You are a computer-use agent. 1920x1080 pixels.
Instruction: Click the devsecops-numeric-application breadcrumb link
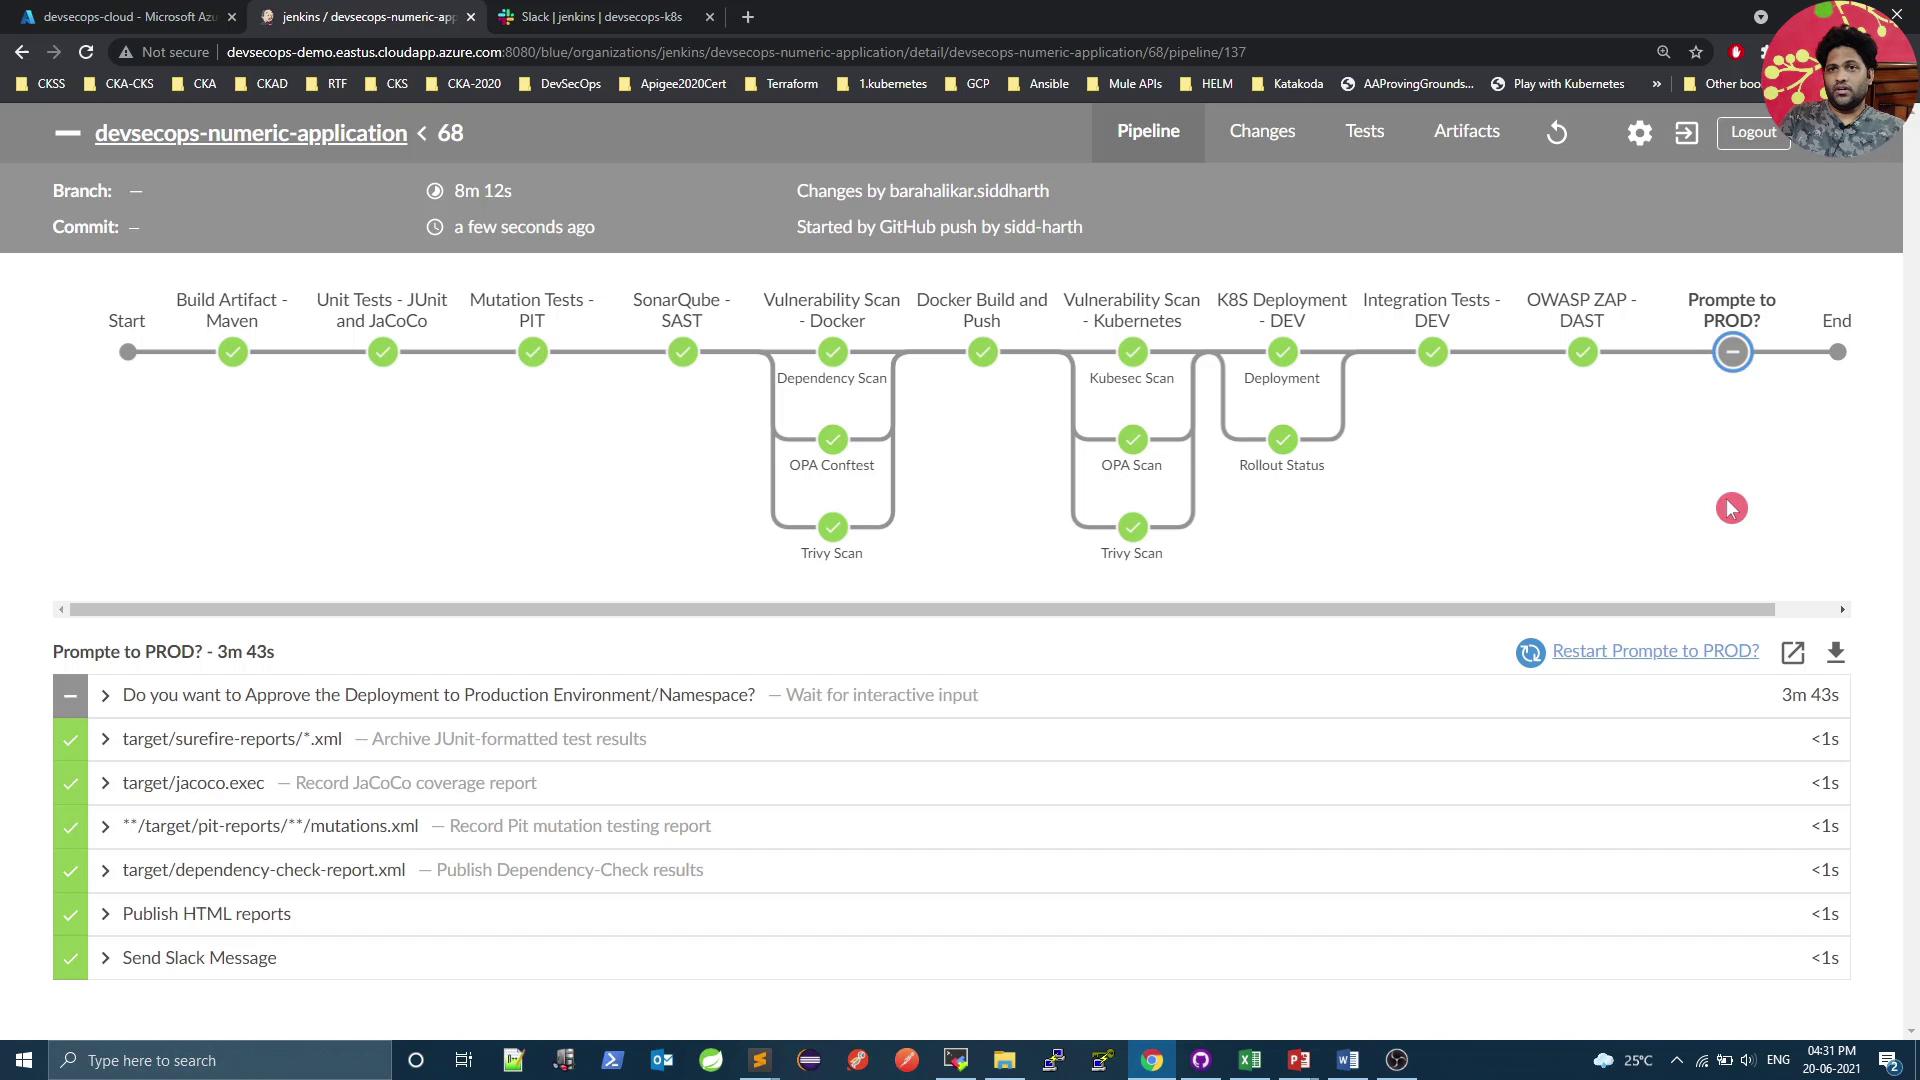coord(251,133)
